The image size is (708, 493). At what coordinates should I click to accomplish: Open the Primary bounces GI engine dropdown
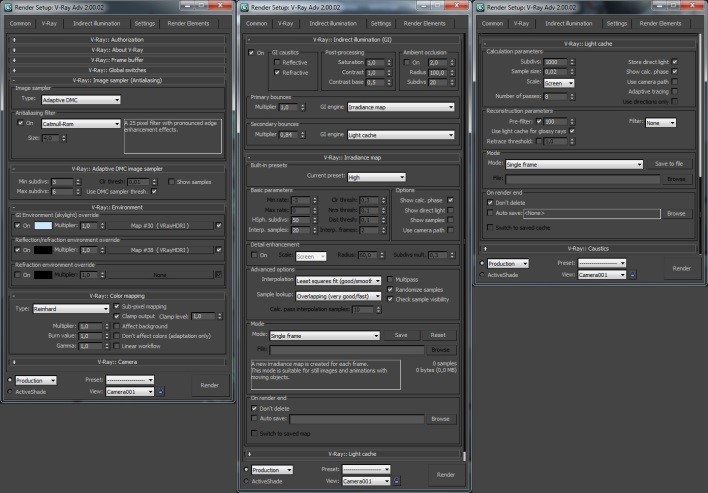[x=401, y=107]
